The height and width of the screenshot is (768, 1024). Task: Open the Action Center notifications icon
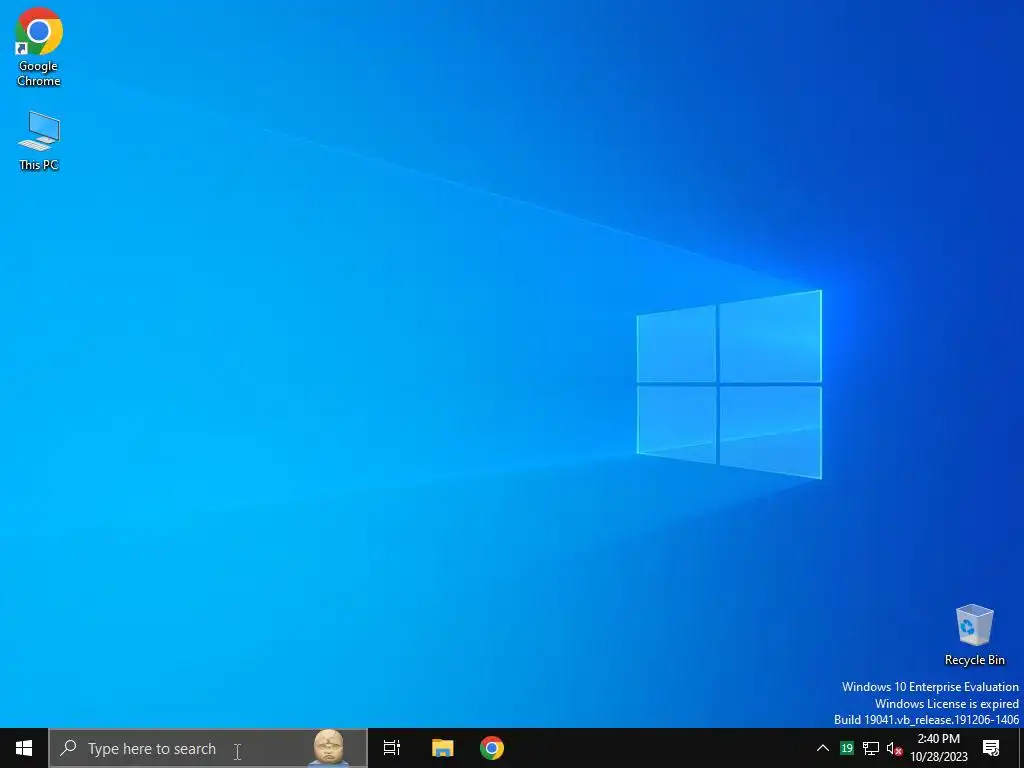coord(991,748)
